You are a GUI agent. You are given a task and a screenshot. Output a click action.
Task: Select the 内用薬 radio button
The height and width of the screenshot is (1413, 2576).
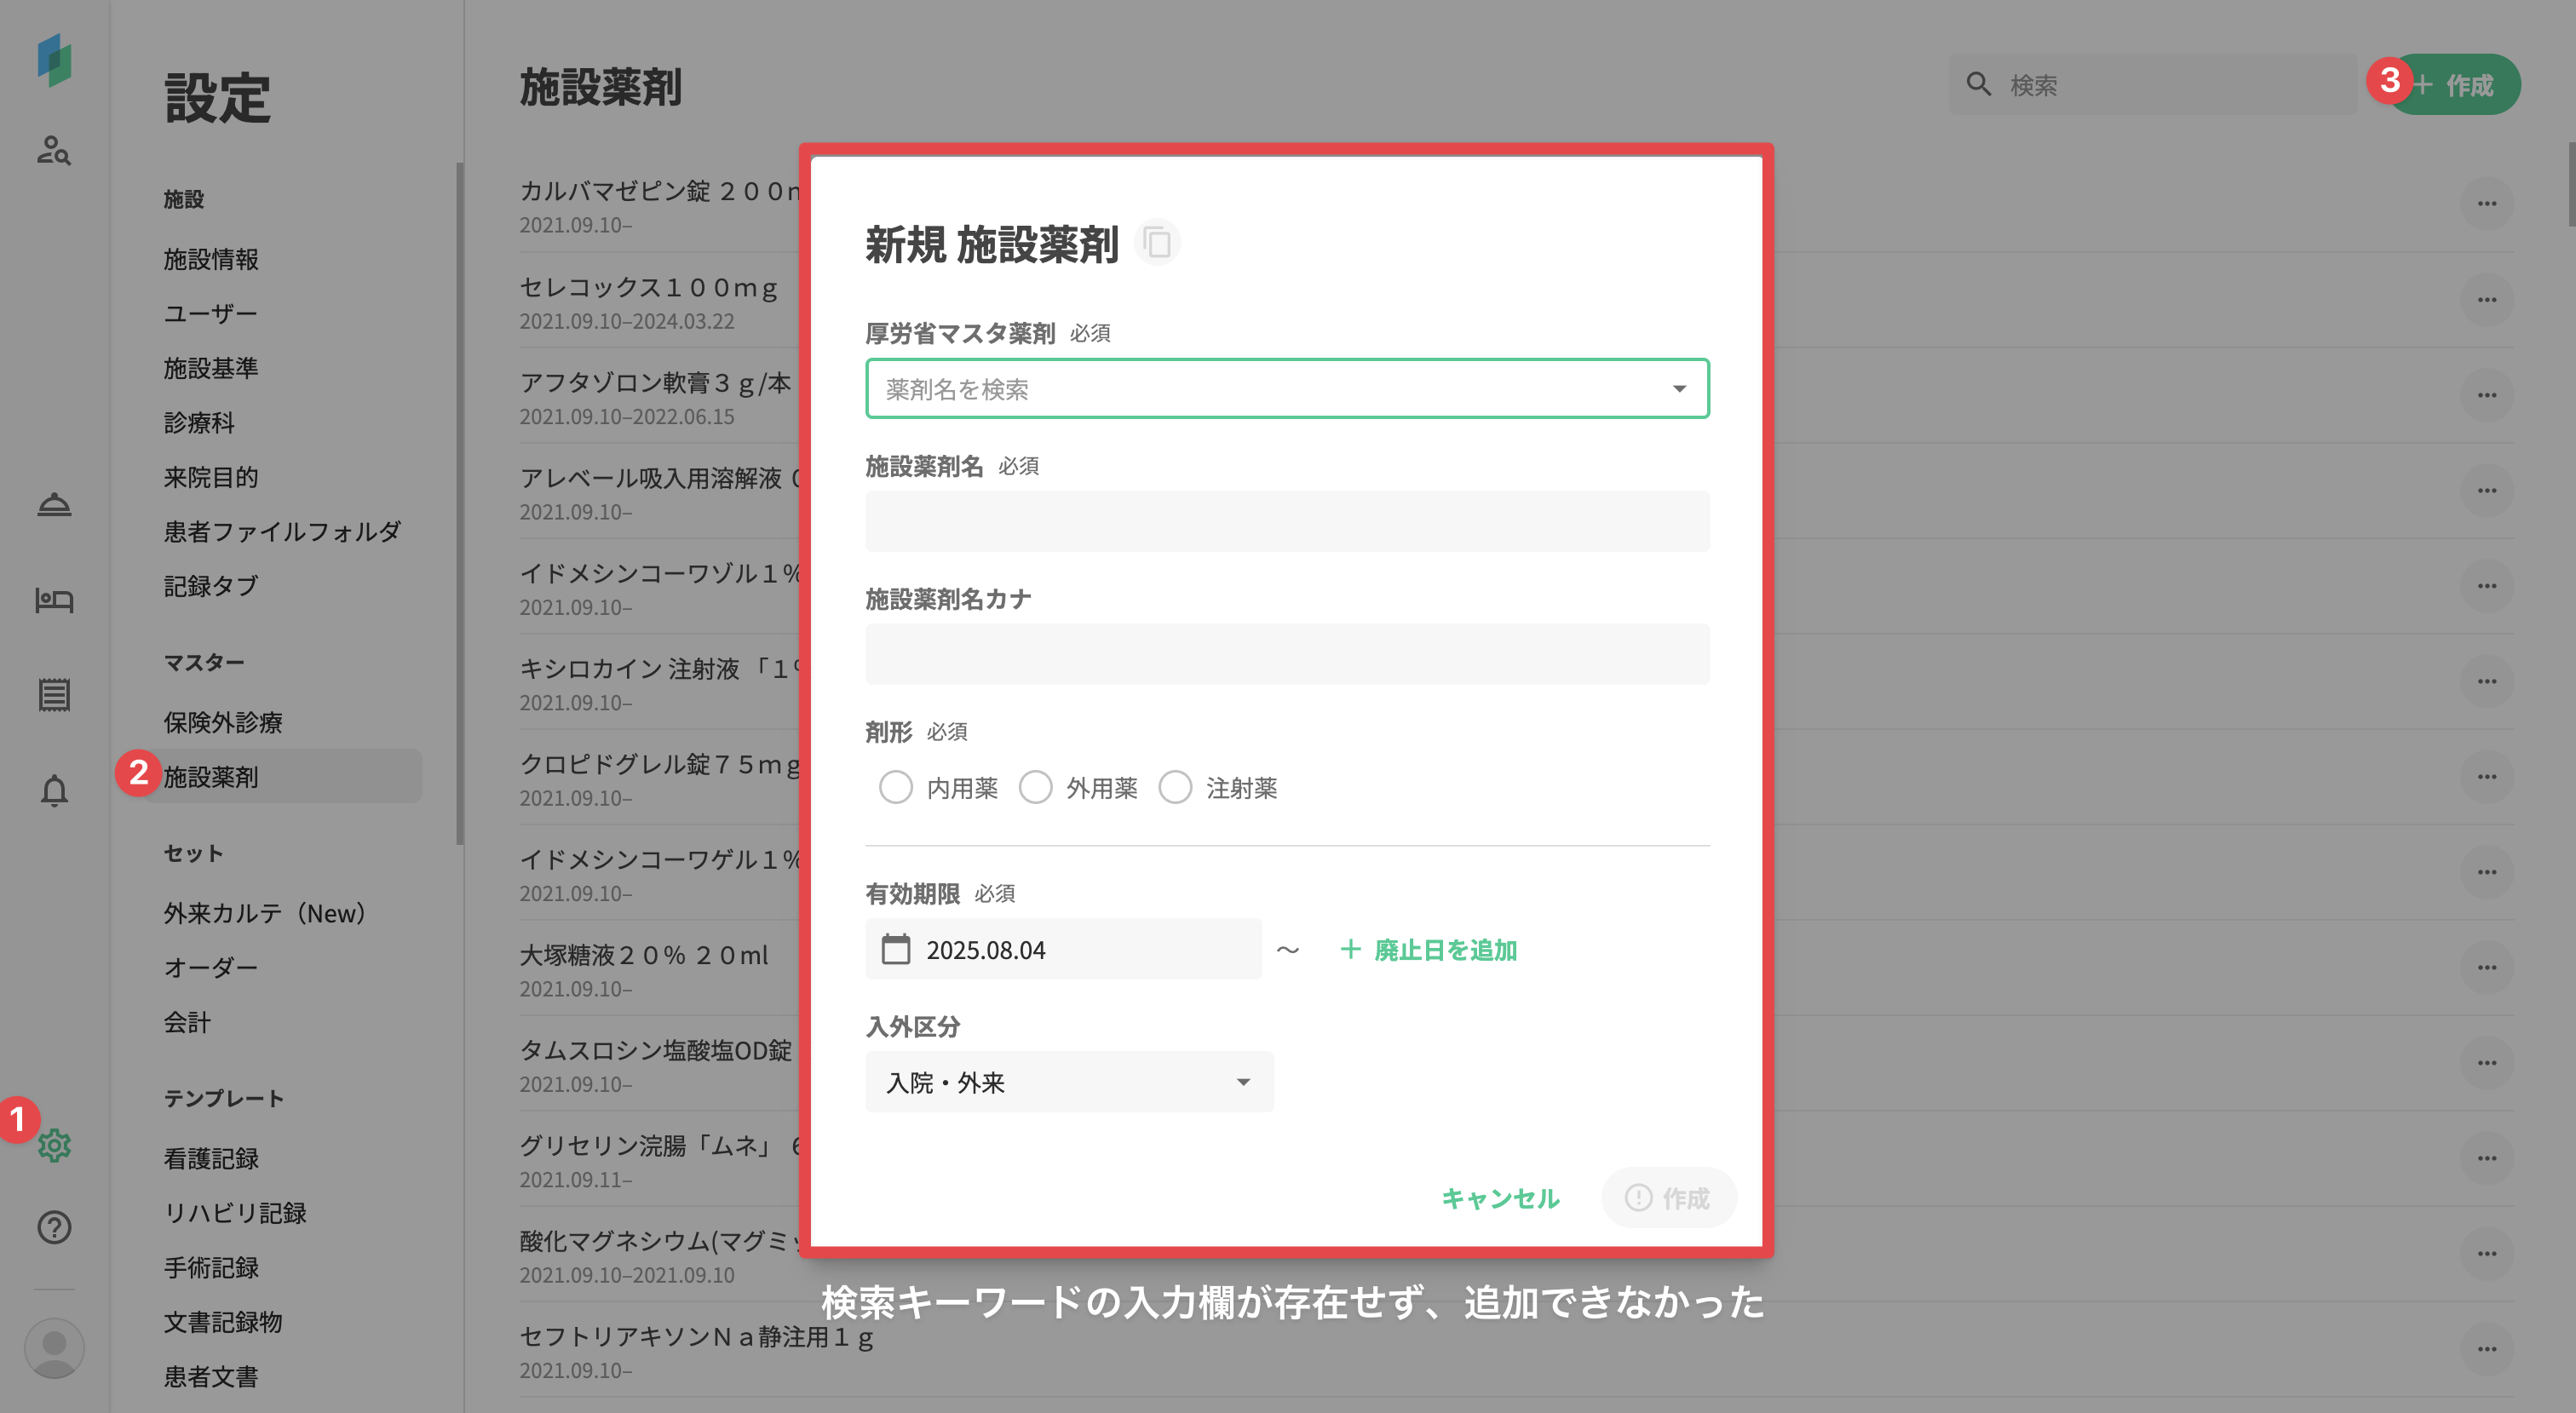click(895, 787)
